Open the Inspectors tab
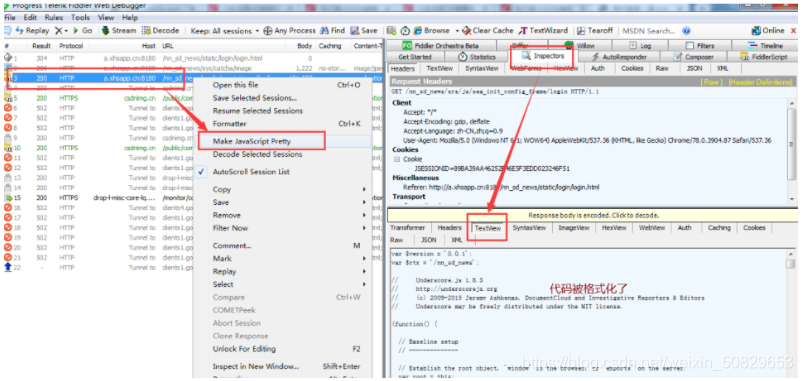 [x=543, y=56]
